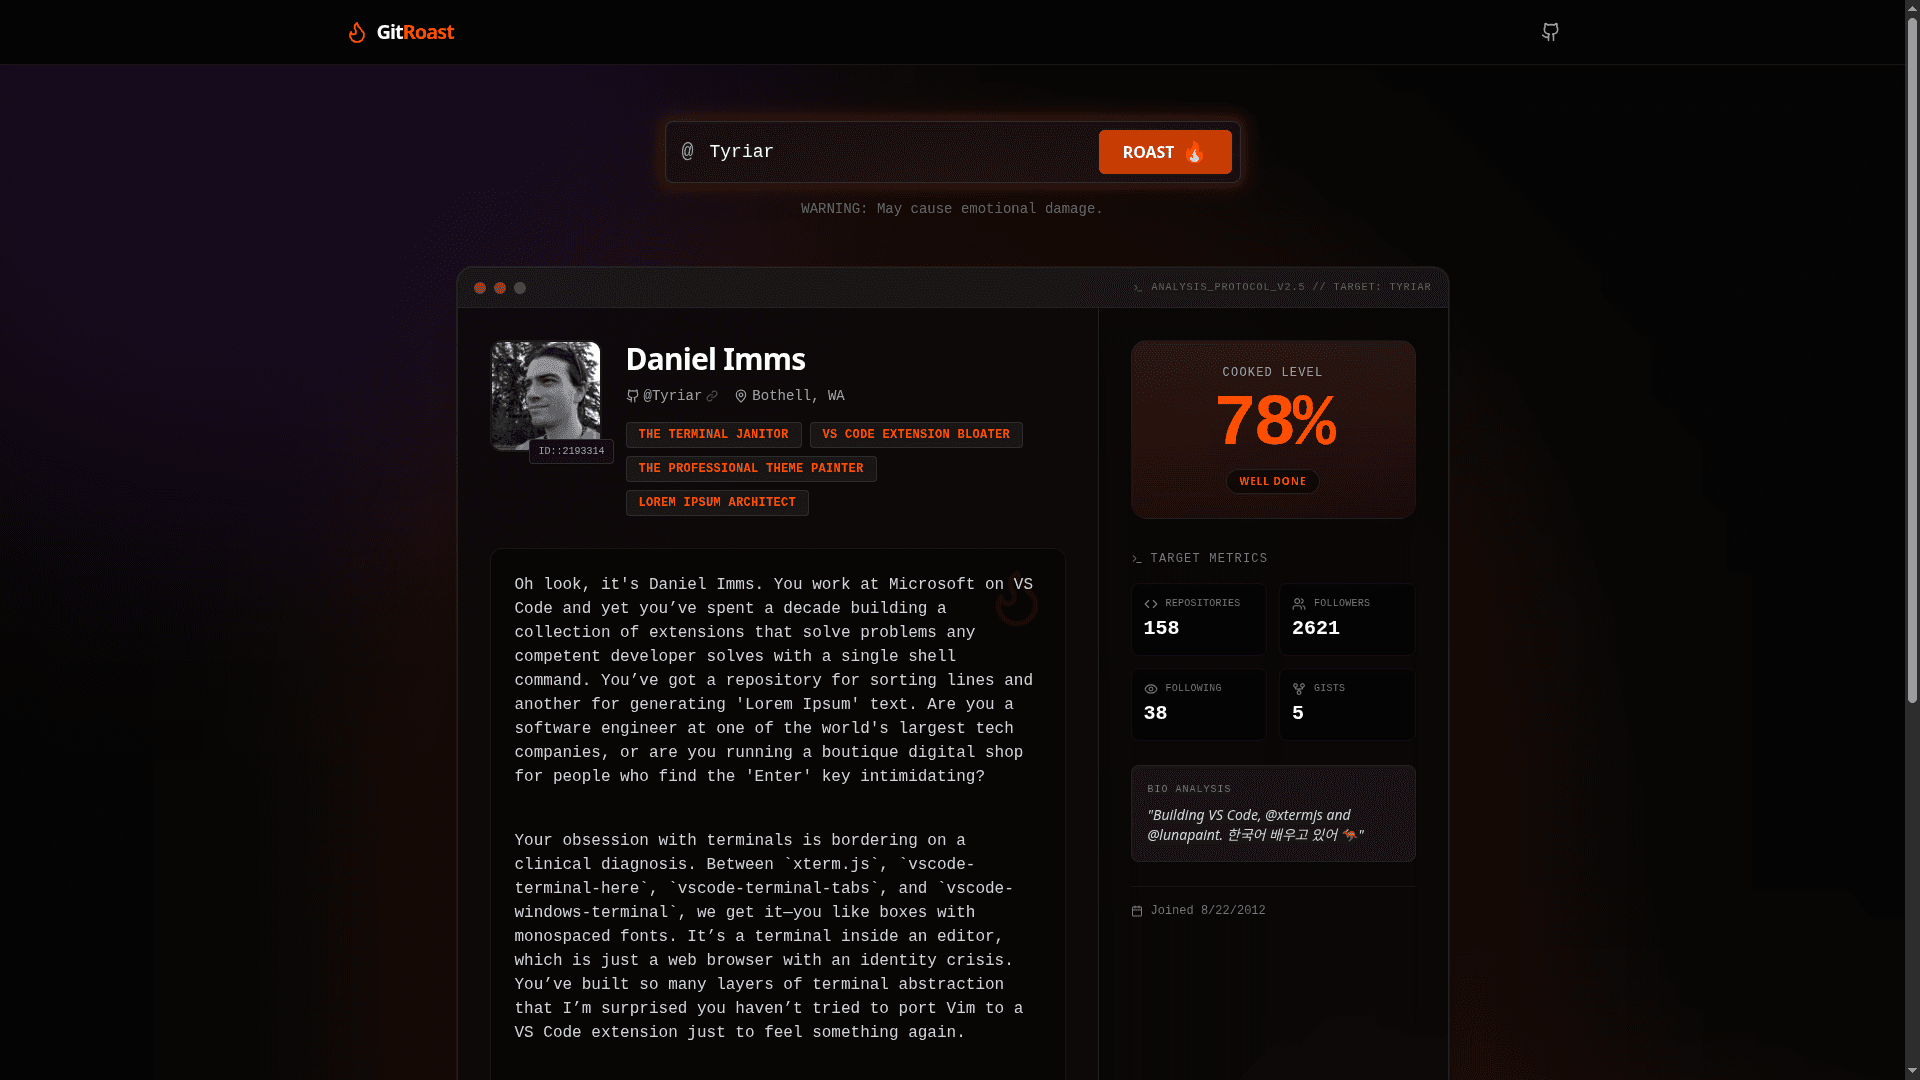Click the terminal icon beside ANALYSIS_PROTOCOL
Screen dimensions: 1920x1080
click(x=1138, y=288)
